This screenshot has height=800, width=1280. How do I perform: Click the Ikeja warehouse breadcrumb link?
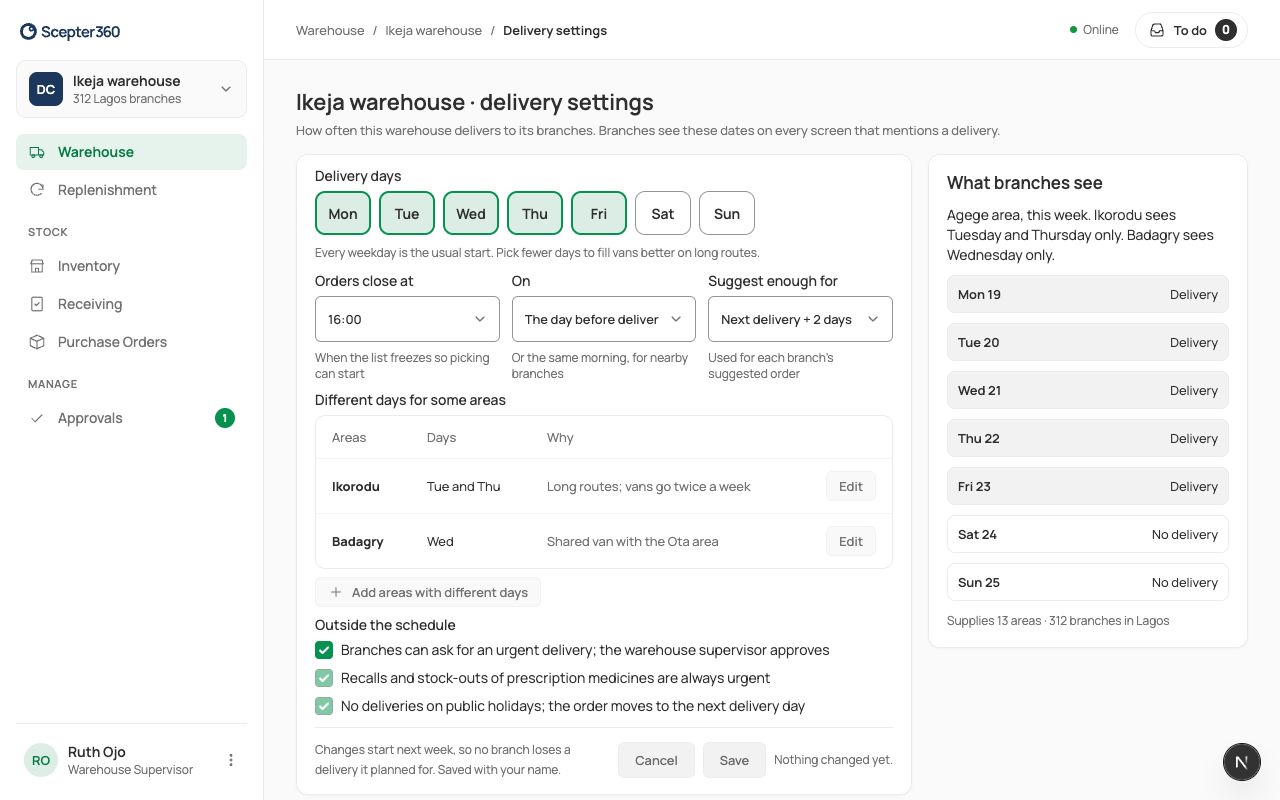(x=433, y=30)
